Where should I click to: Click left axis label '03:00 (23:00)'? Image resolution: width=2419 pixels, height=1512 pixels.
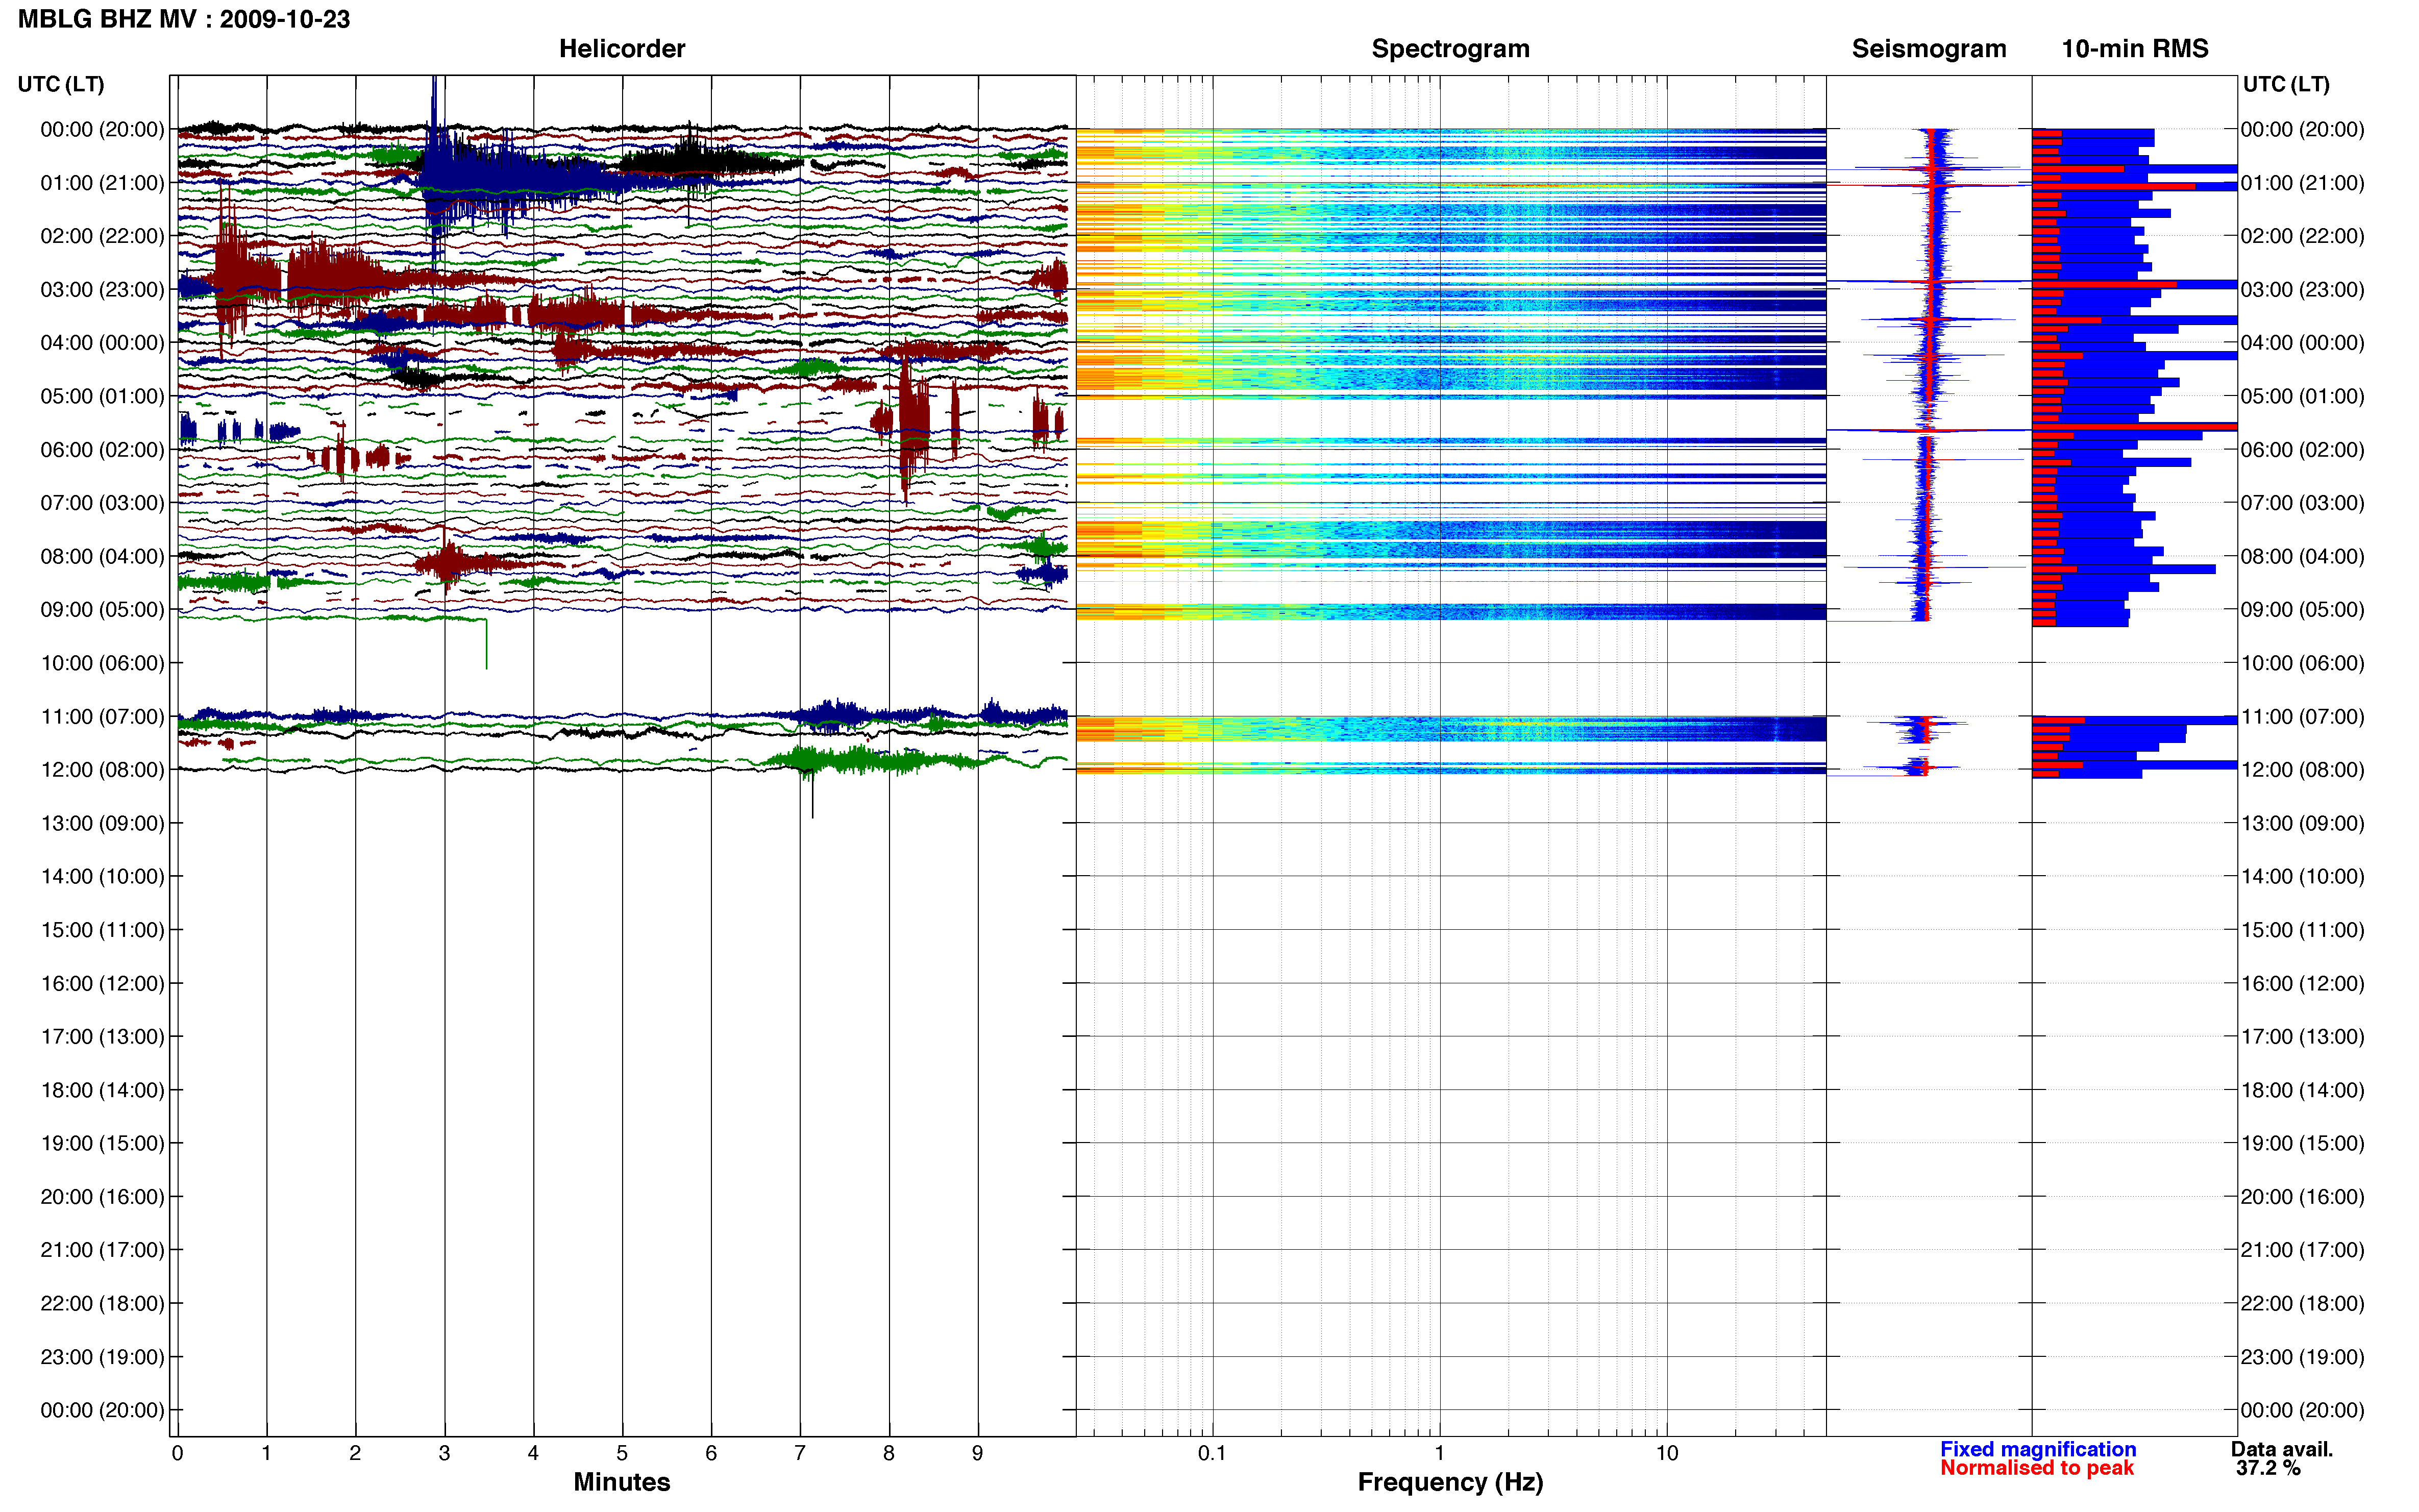[102, 289]
